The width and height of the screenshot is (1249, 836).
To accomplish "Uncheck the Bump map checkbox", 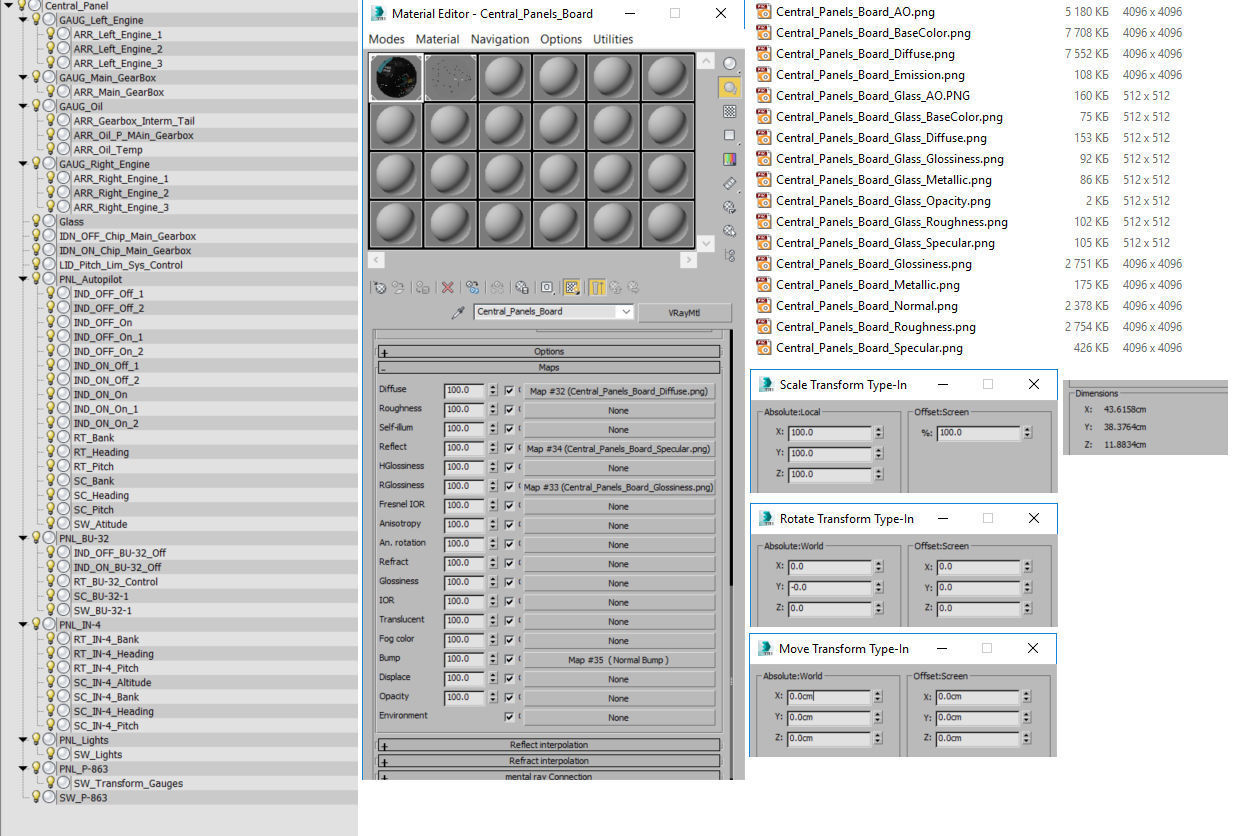I will 509,659.
